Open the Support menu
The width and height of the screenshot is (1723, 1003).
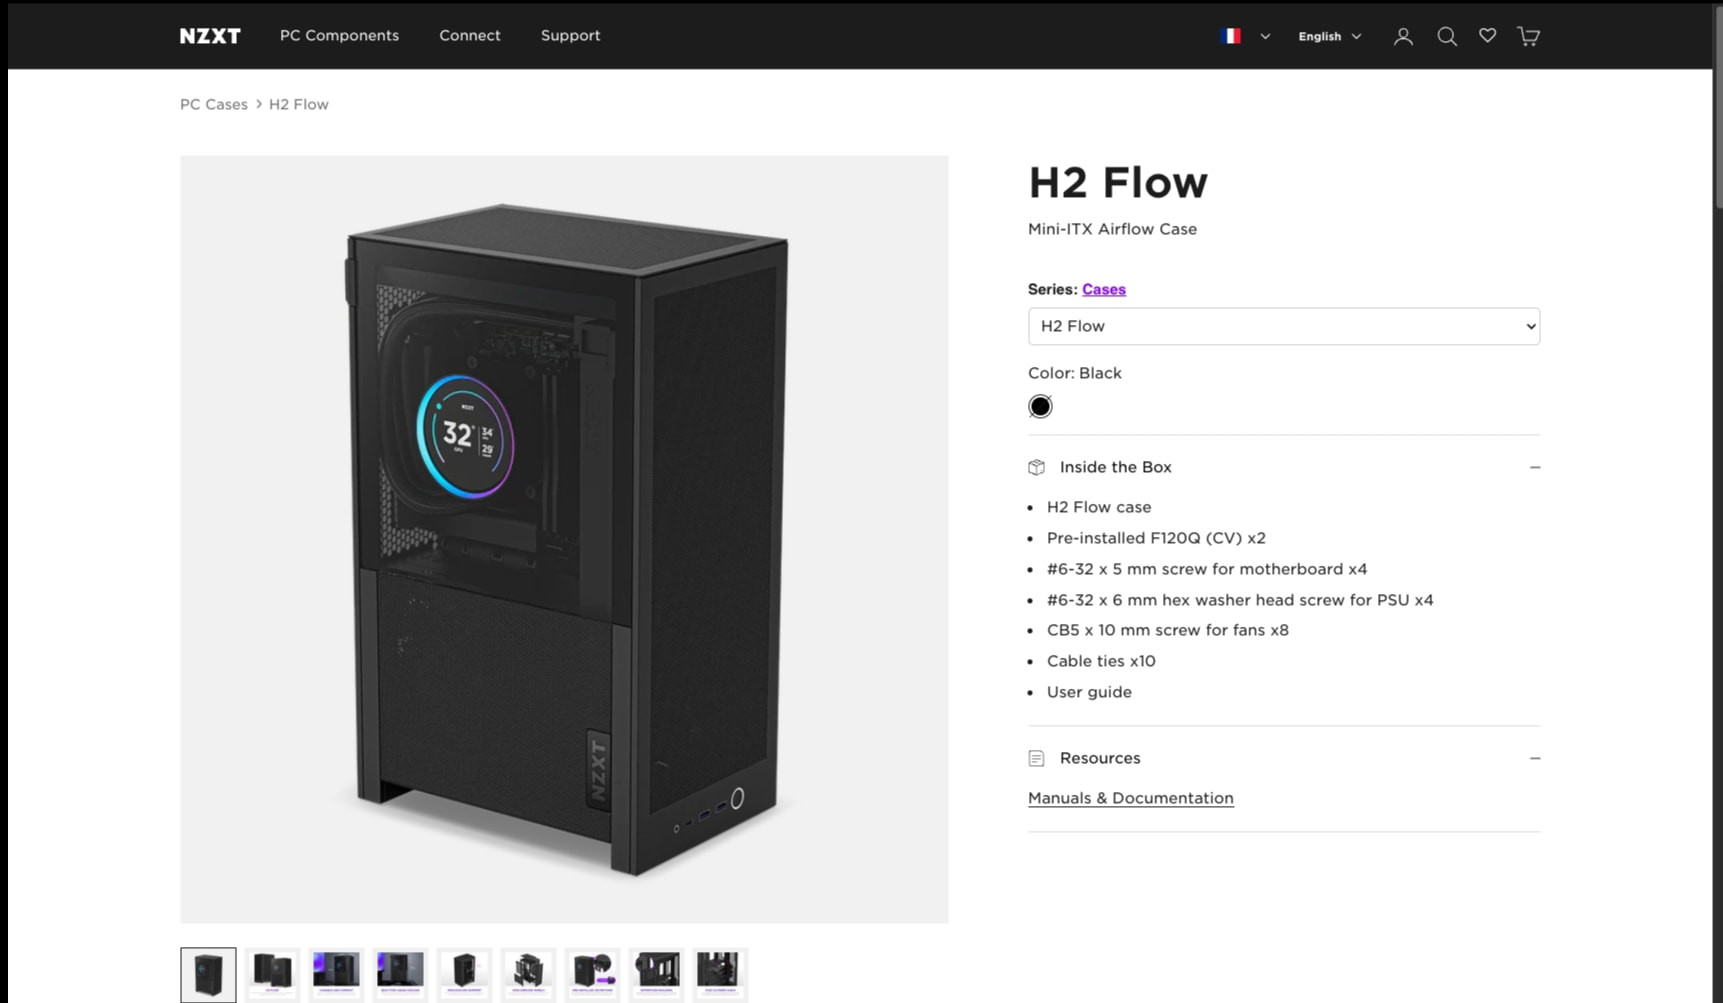[x=571, y=35]
